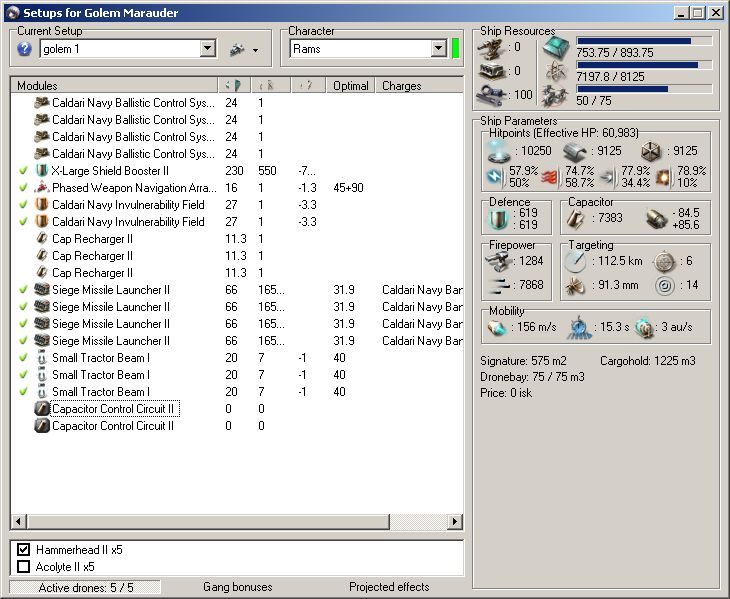Uncheck the Hammerhead II x5 drone checkbox
Image resolution: width=730 pixels, height=599 pixels.
tap(23, 550)
